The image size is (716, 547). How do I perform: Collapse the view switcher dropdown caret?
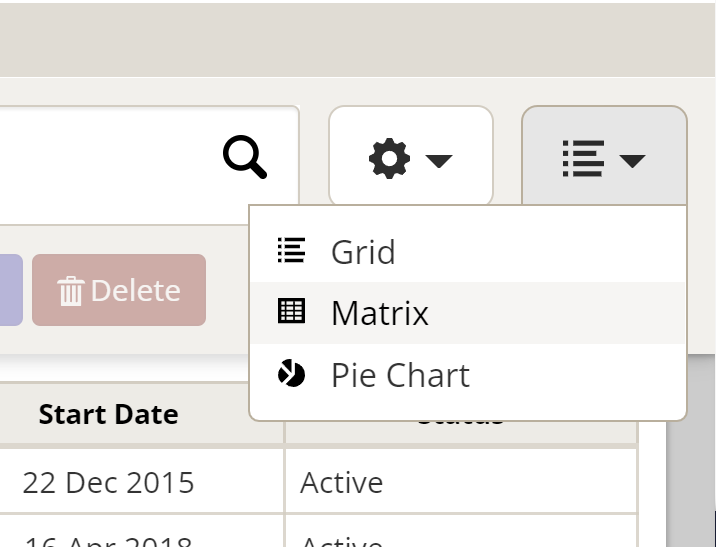(x=632, y=160)
